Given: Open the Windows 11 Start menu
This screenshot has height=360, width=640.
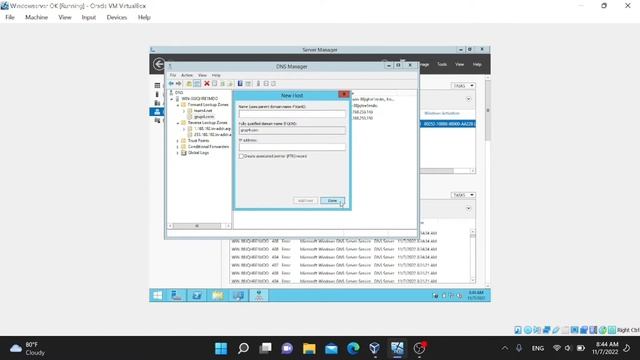Looking at the screenshot, I should 221,348.
